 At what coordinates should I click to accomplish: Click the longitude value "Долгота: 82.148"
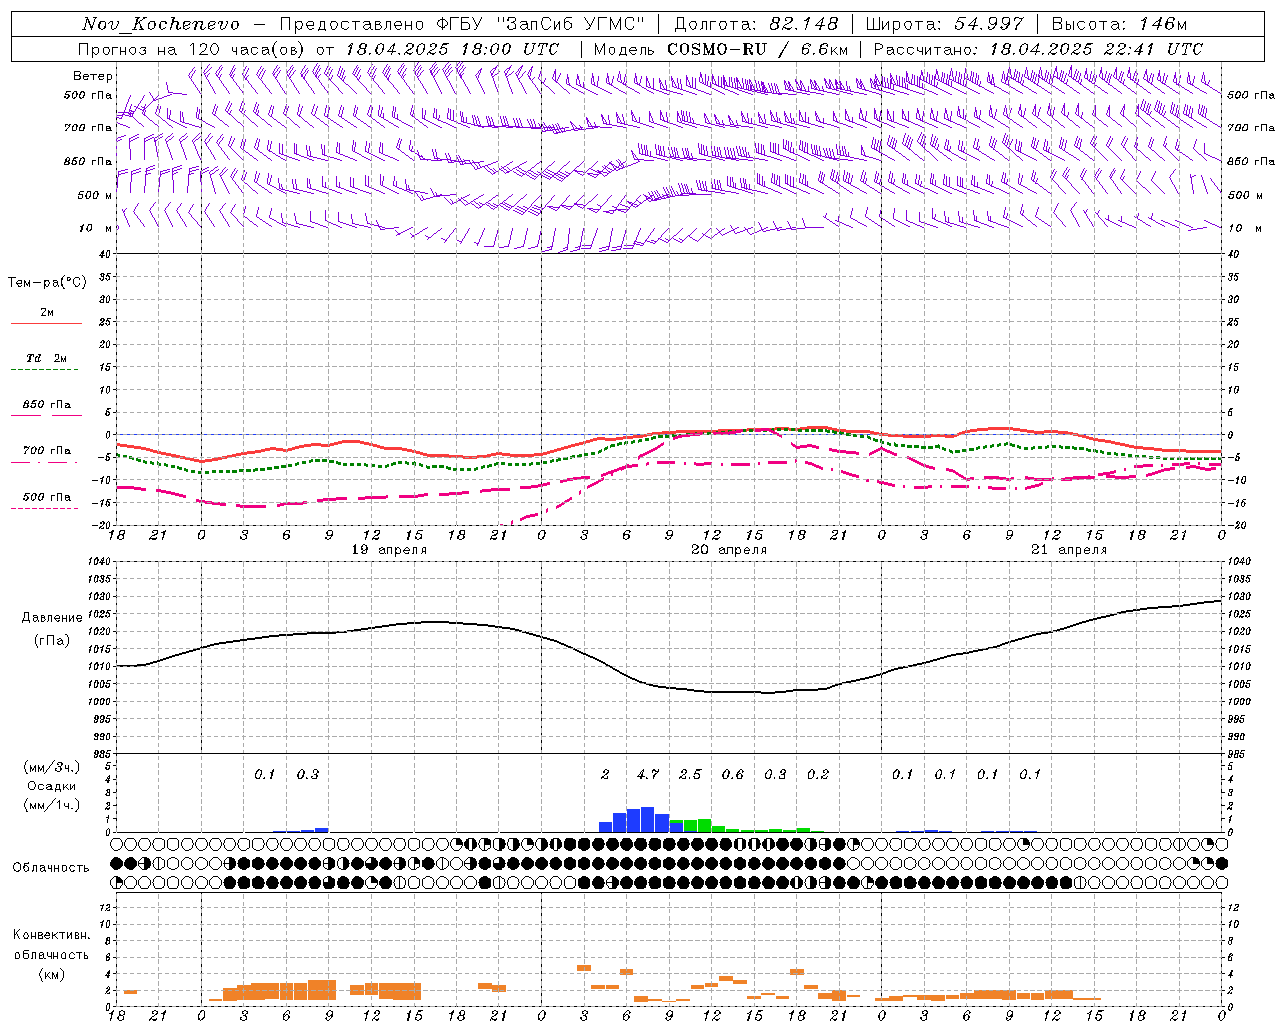tap(756, 24)
